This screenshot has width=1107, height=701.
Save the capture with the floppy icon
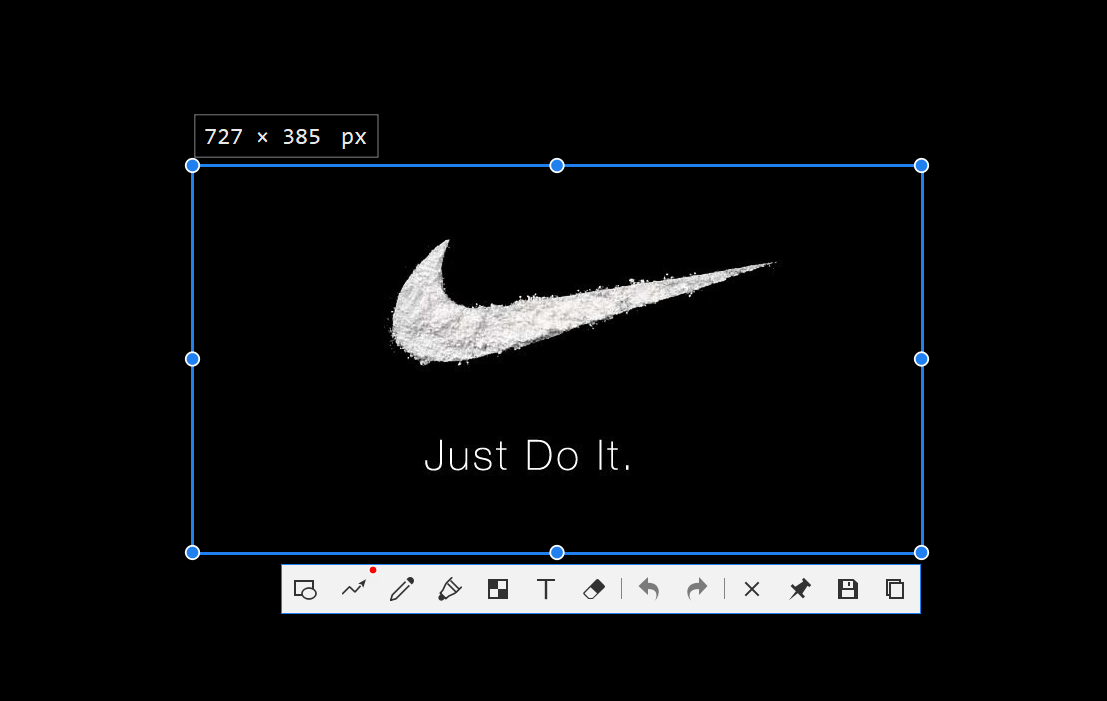(x=848, y=589)
